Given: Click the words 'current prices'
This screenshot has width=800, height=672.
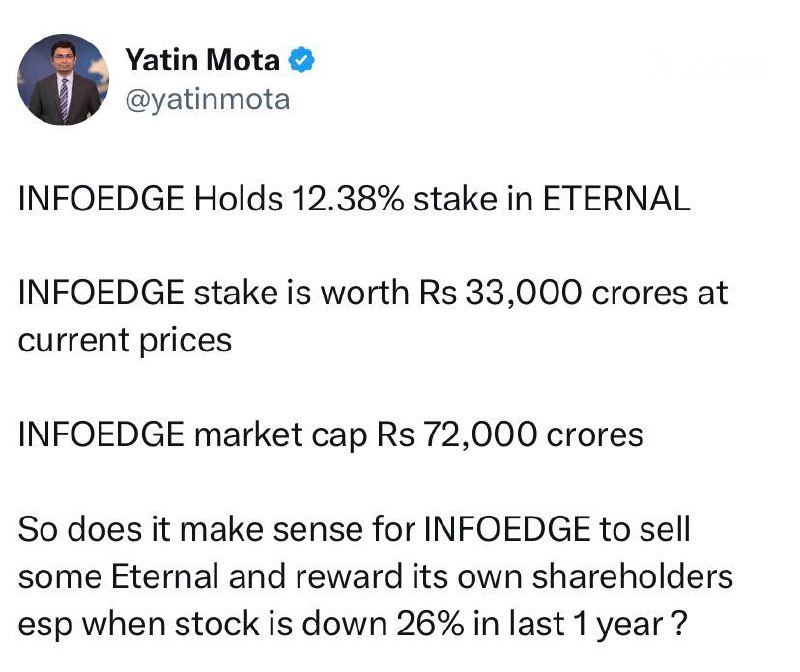Looking at the screenshot, I should [125, 340].
